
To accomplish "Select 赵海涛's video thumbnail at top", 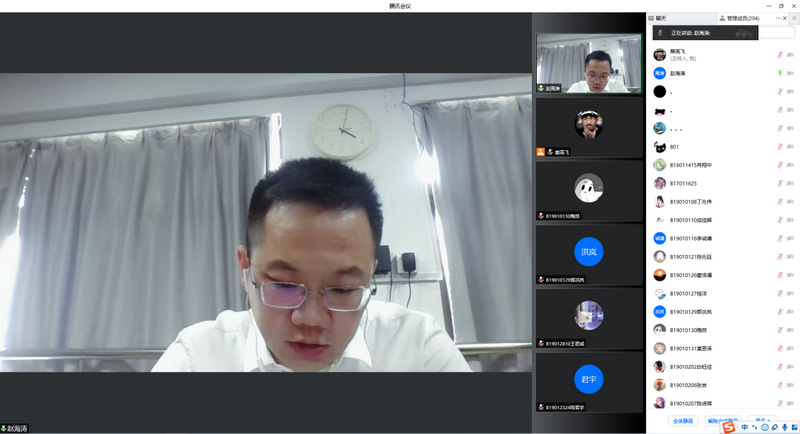I will (589, 63).
